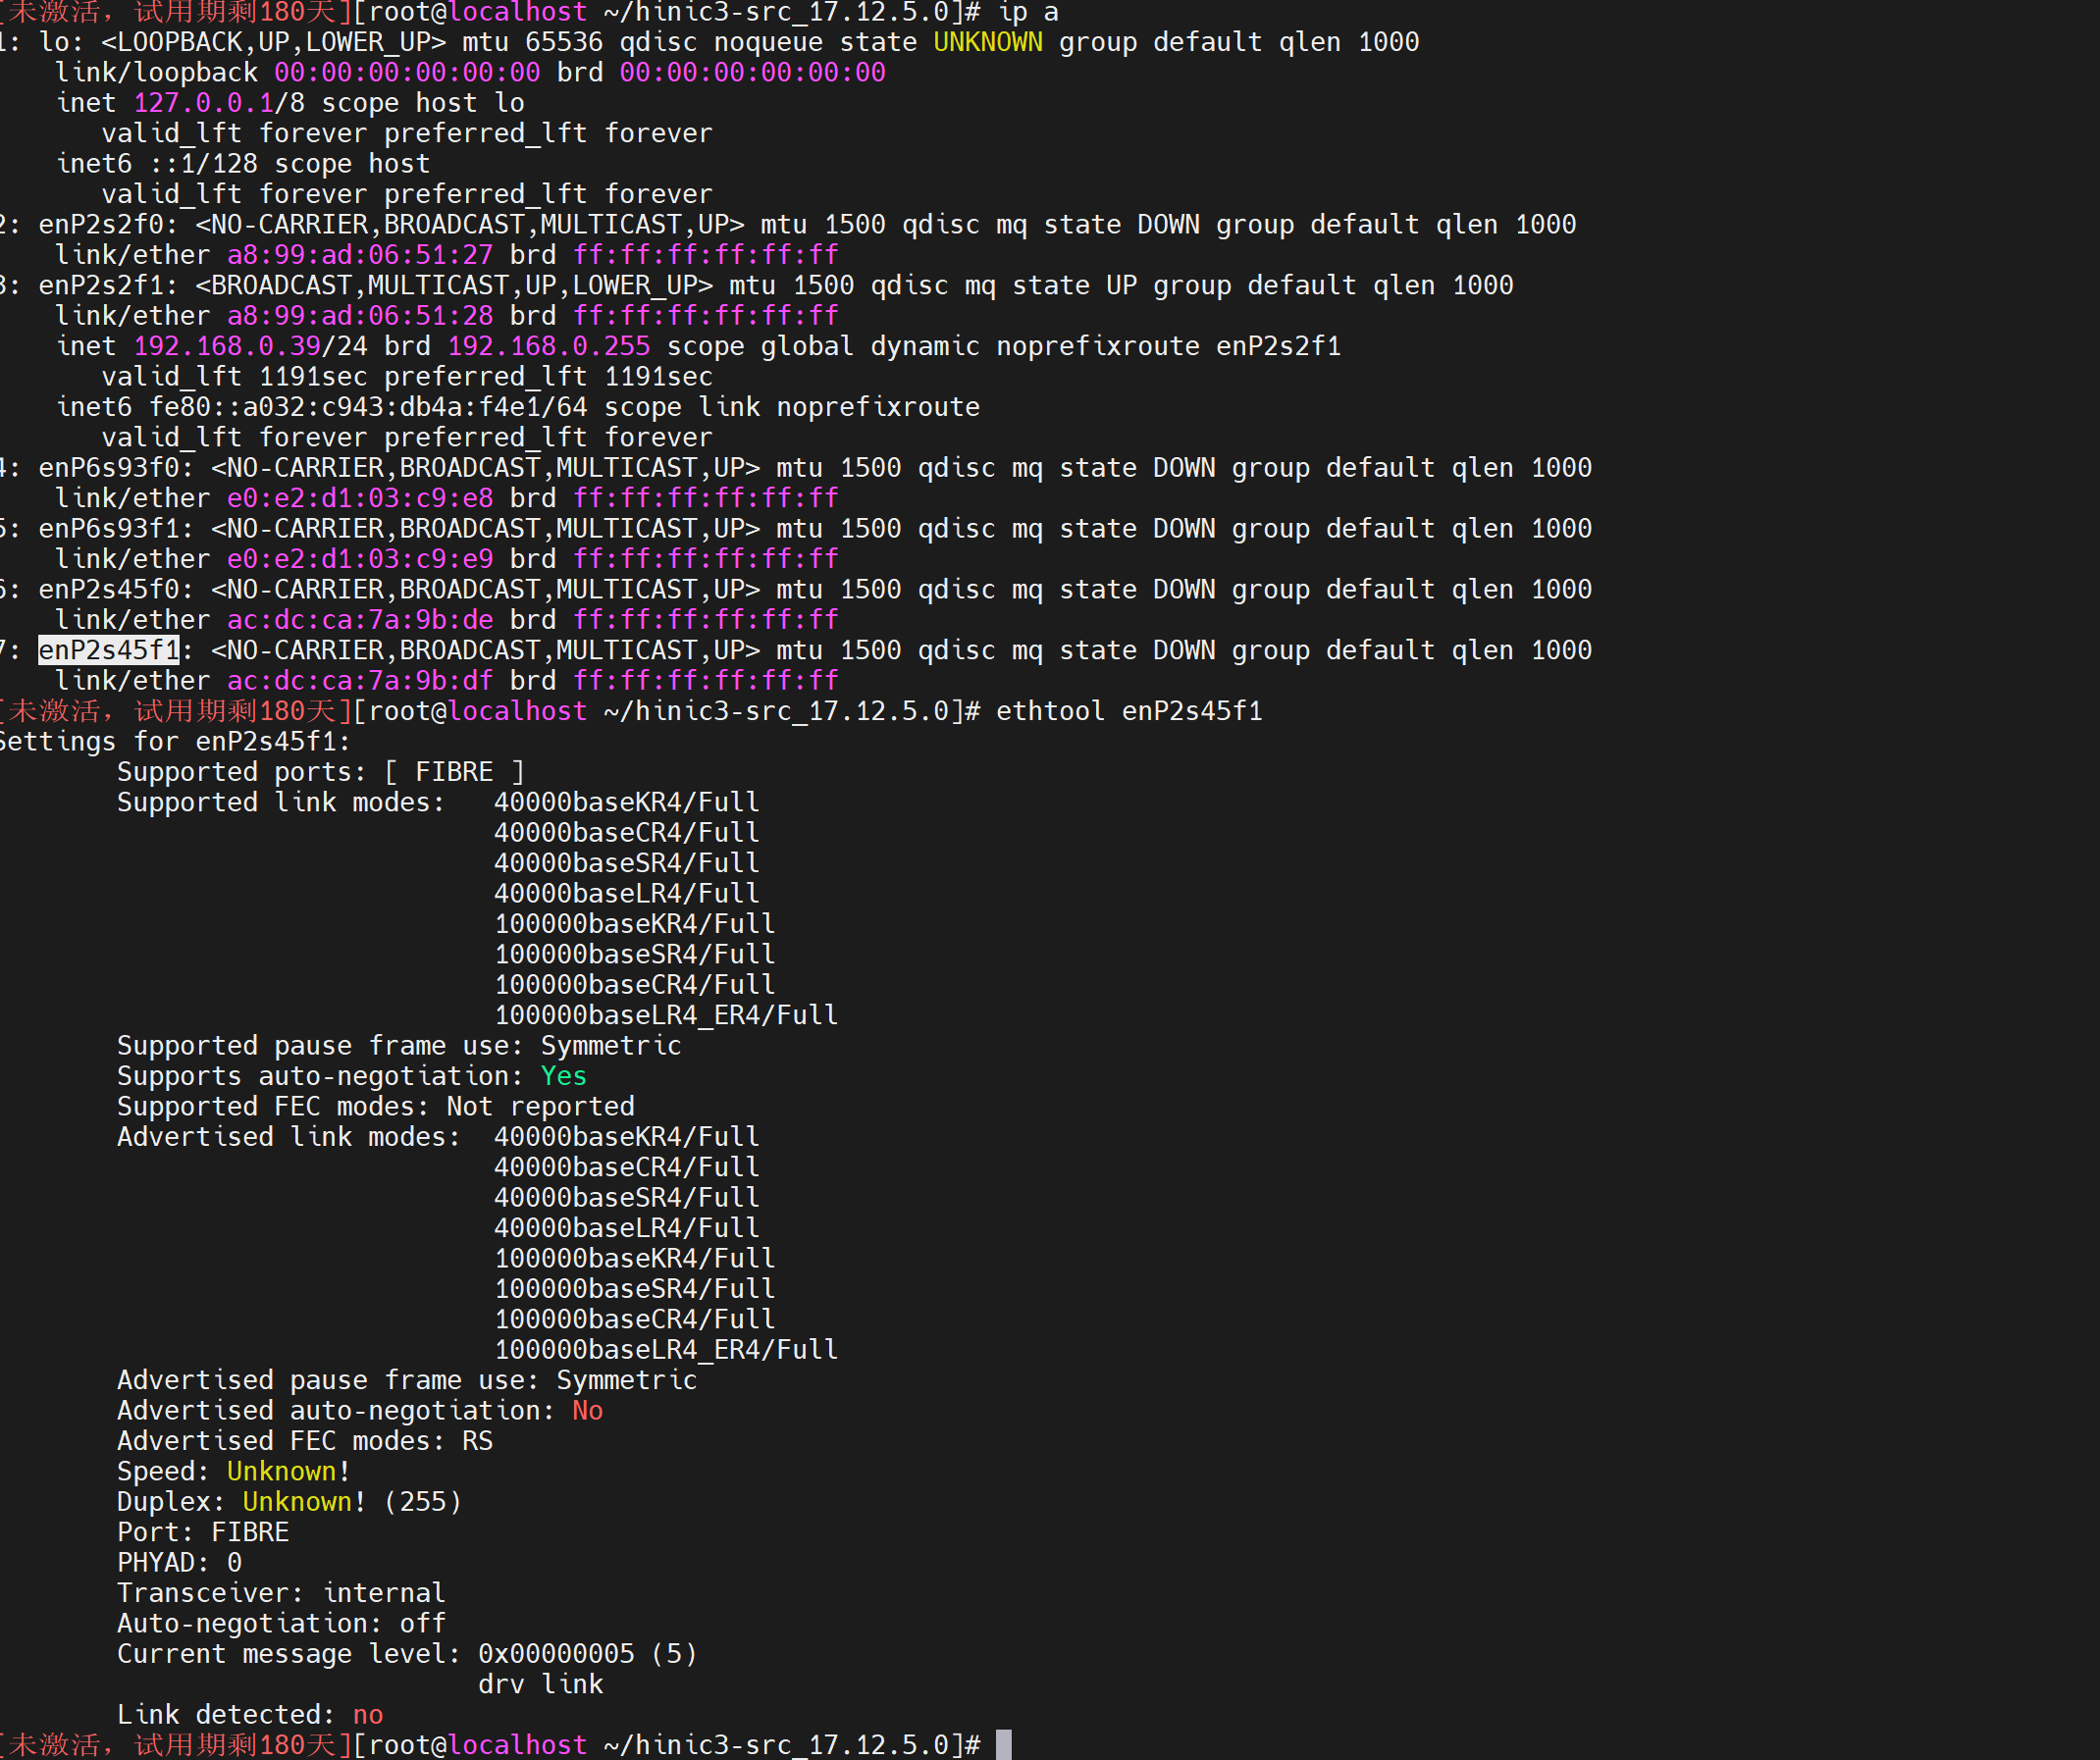This screenshot has height=1760, width=2100.
Task: Click the terminal cursor at bottom prompt
Action: click(1003, 1745)
